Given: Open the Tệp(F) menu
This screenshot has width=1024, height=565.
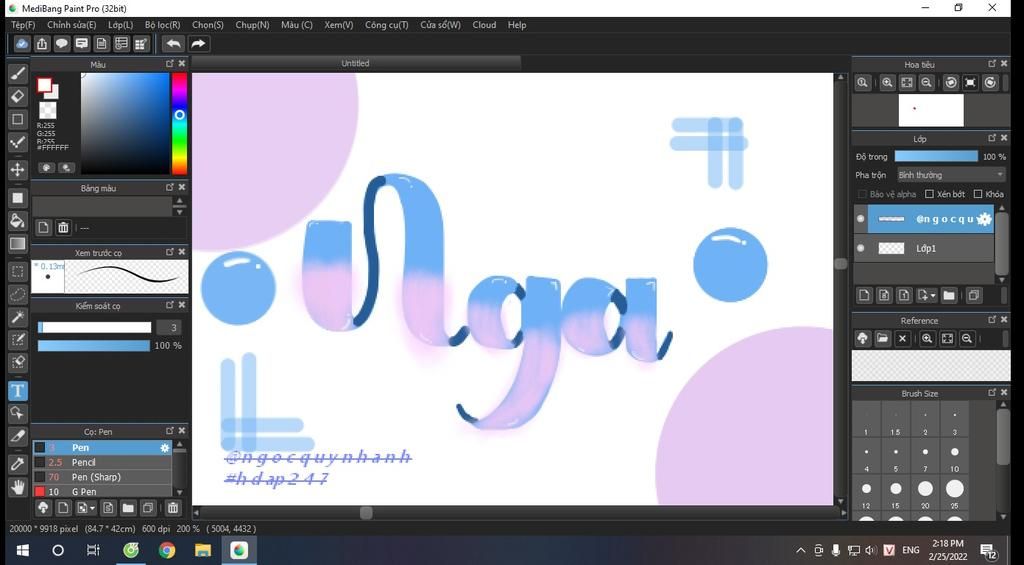Looking at the screenshot, I should [23, 25].
